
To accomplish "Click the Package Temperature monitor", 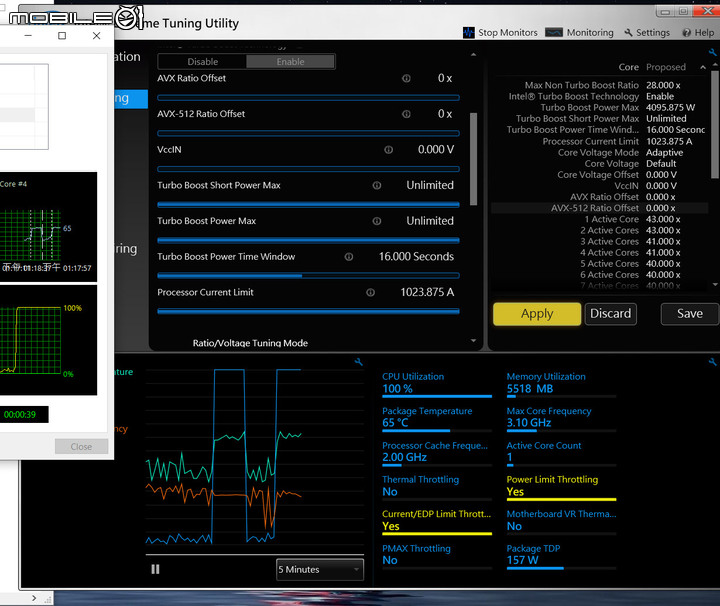I will click(437, 418).
